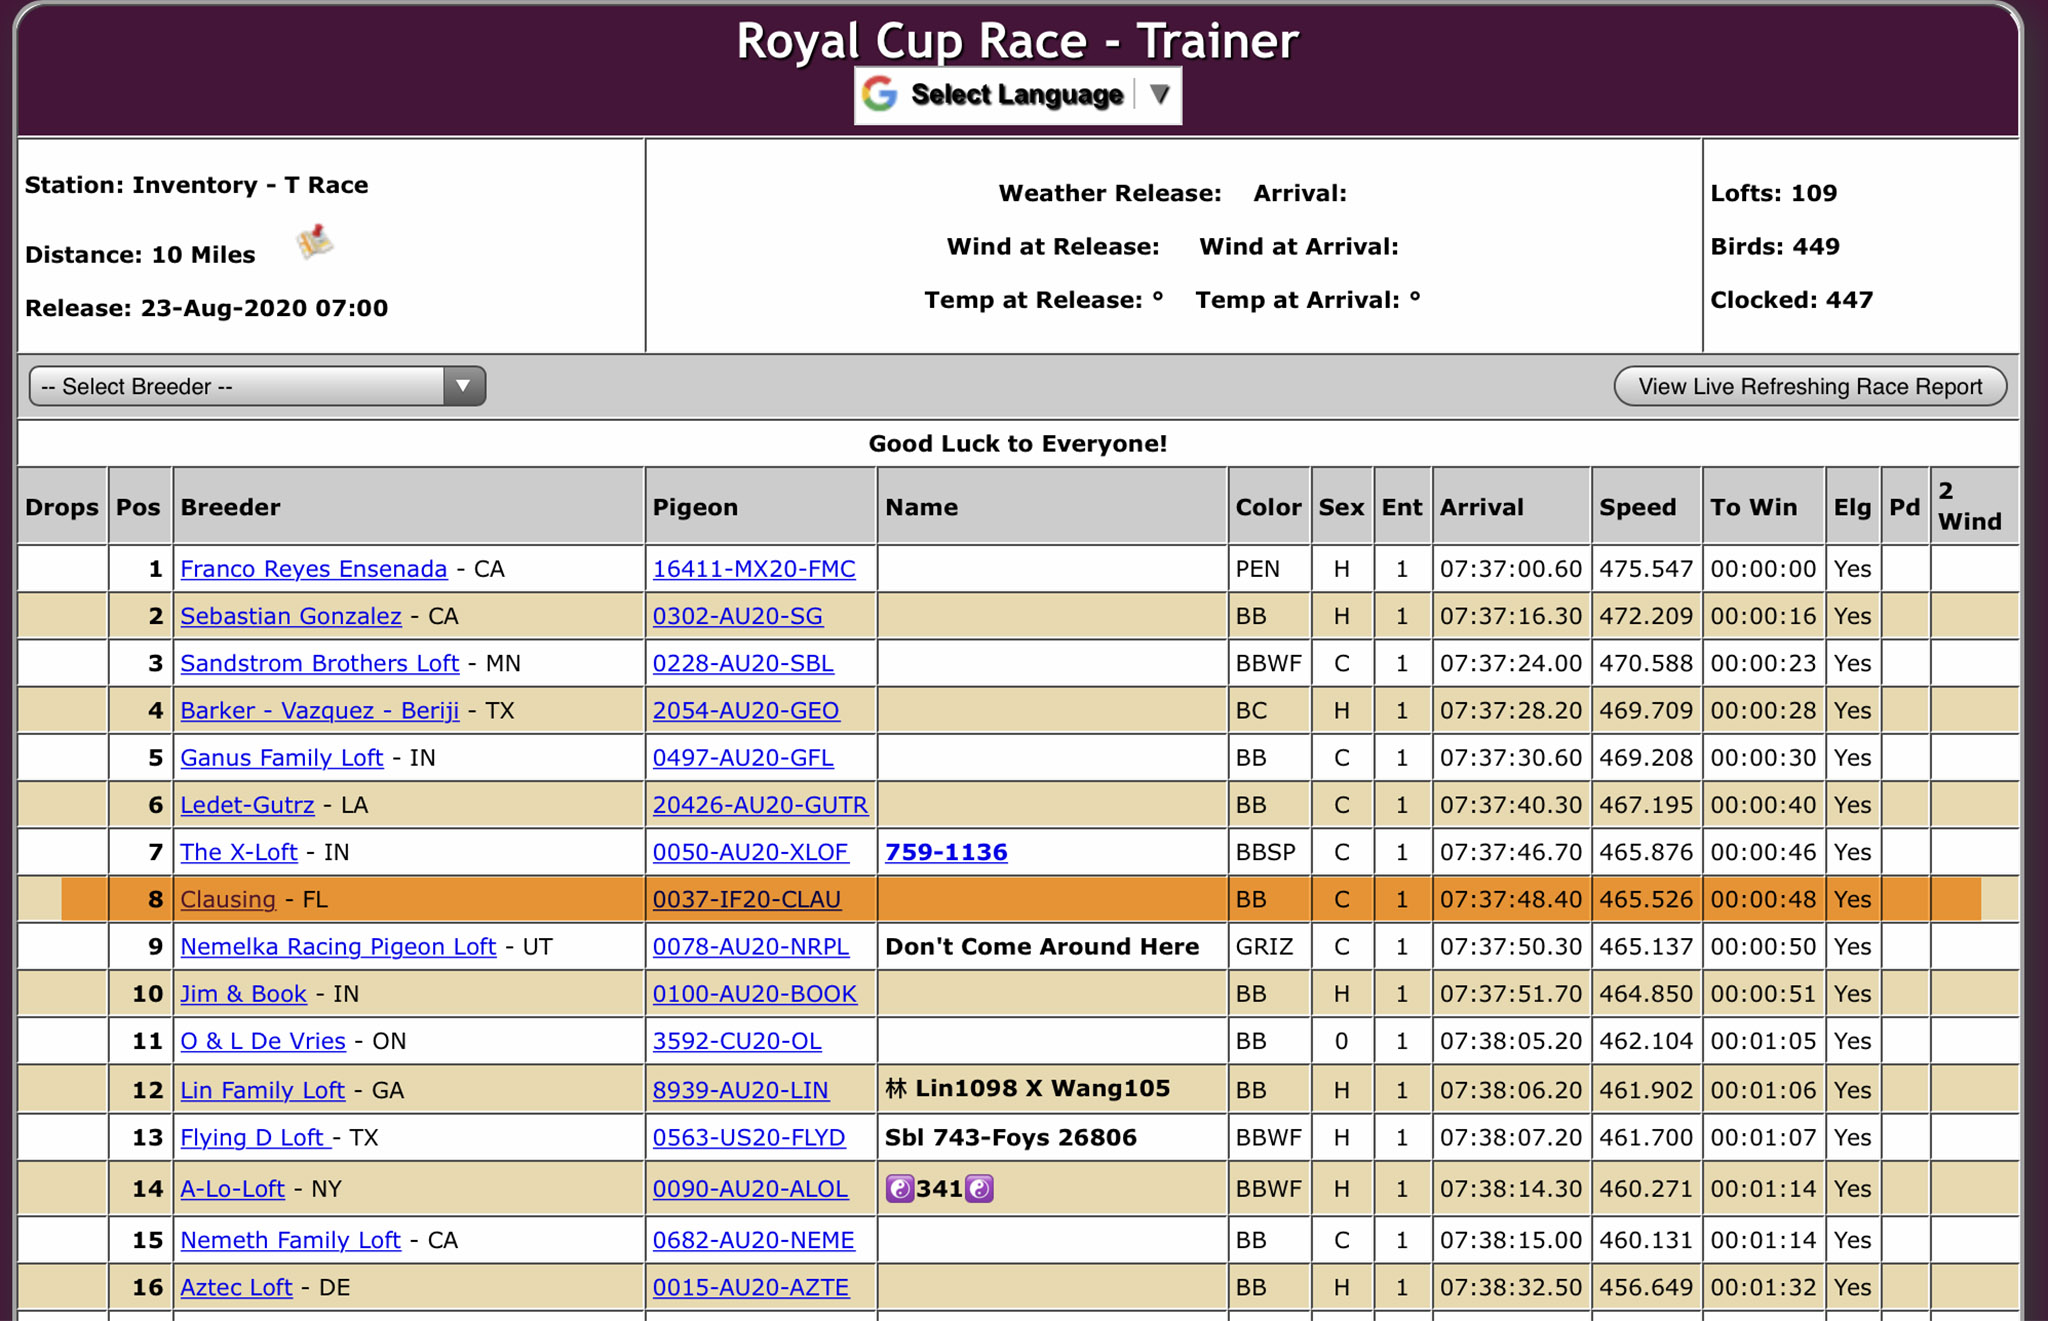
Task: Click the Drops column header
Action: click(x=62, y=507)
